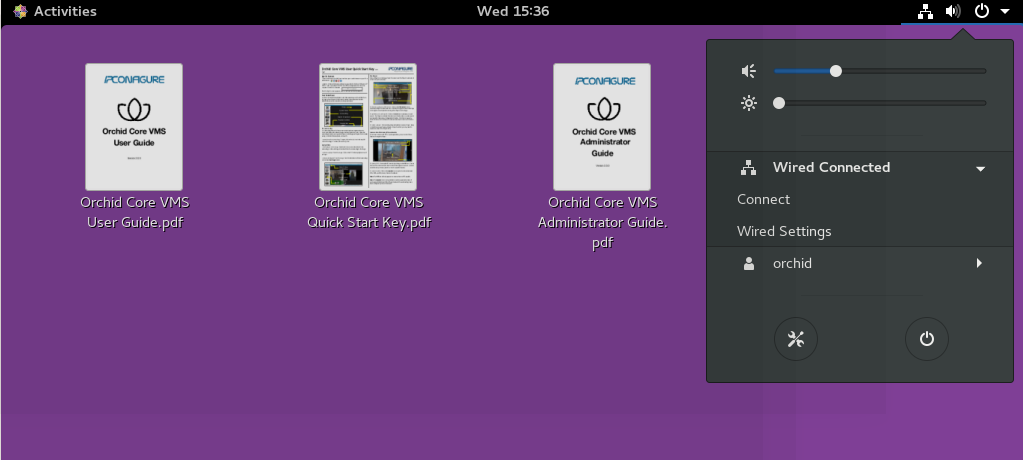Click the 'Orchid Core VMS User Guide.pdf' label
Viewport: 1023px width, 460px height.
[135, 212]
